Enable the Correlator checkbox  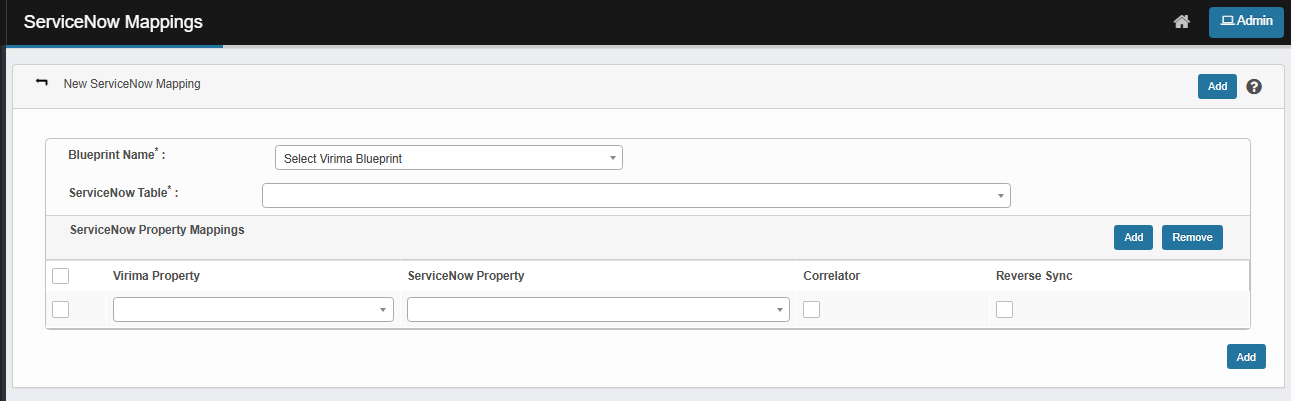[812, 310]
